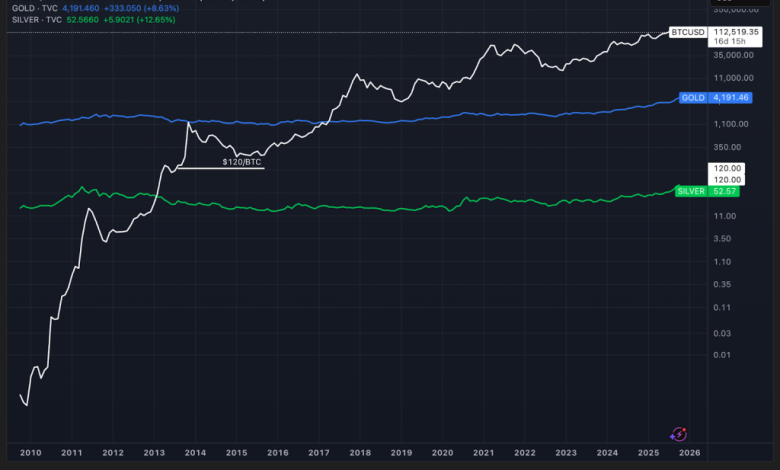The image size is (780, 470).
Task: Click the purple lightning bolt events icon
Action: point(678,433)
